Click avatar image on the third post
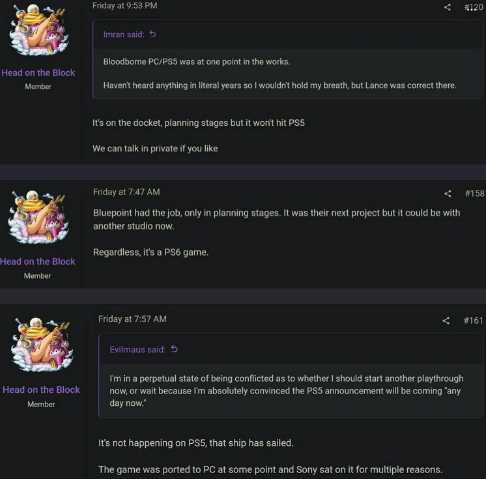The image size is (486, 479). tap(42, 345)
